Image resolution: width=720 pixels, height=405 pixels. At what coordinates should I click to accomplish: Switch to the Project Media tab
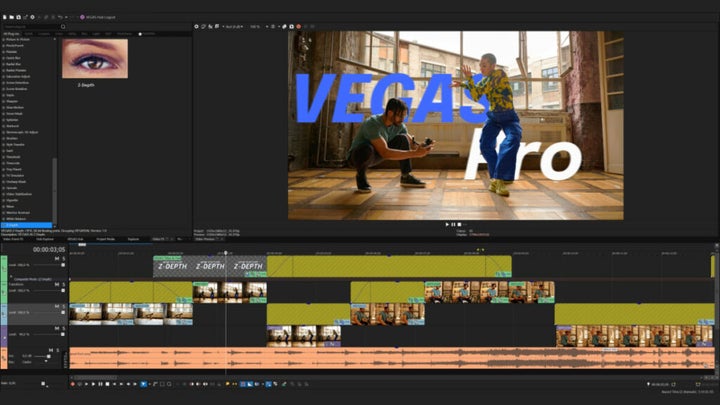tap(105, 239)
